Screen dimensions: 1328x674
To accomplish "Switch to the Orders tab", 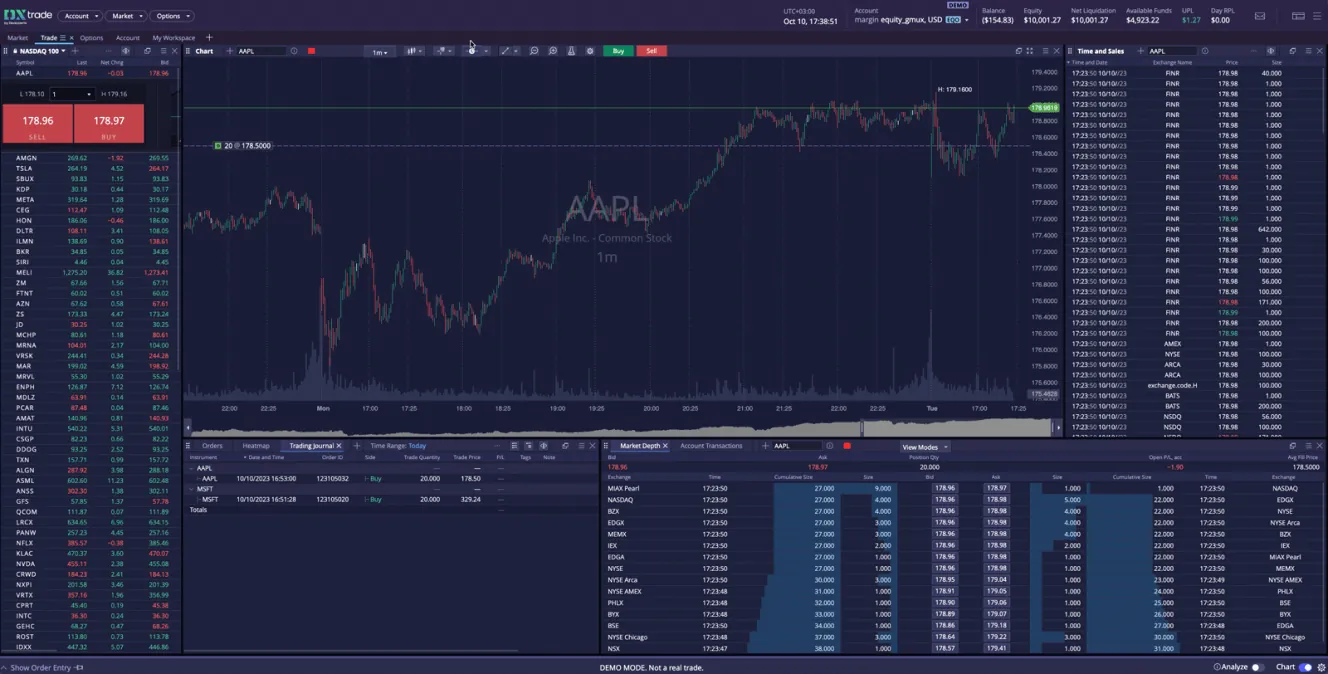I will pos(212,446).
